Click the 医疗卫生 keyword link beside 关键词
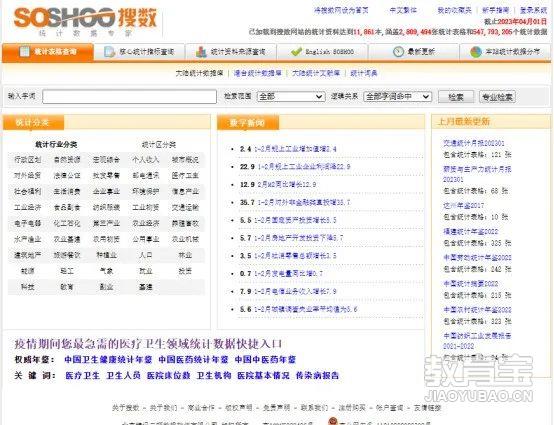 click(x=82, y=376)
